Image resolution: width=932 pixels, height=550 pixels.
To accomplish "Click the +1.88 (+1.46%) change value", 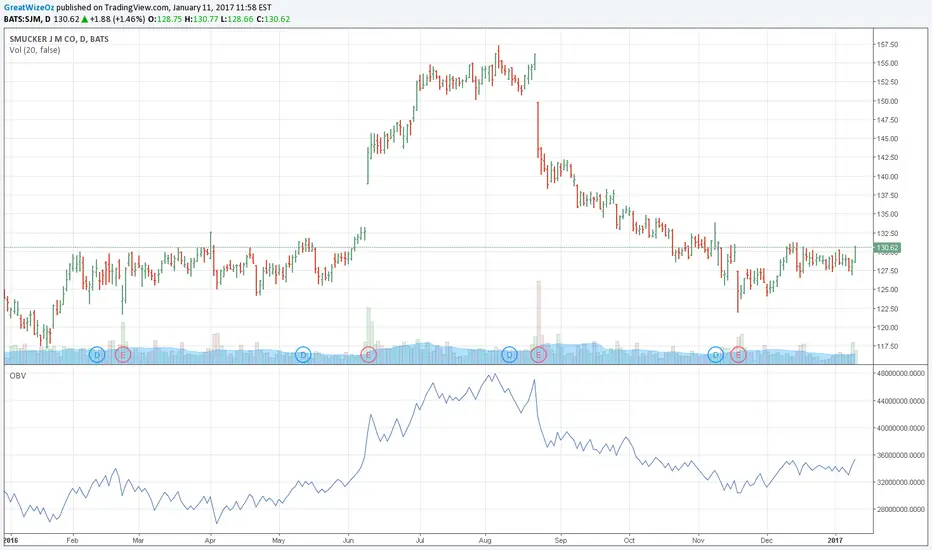I will coord(117,19).
